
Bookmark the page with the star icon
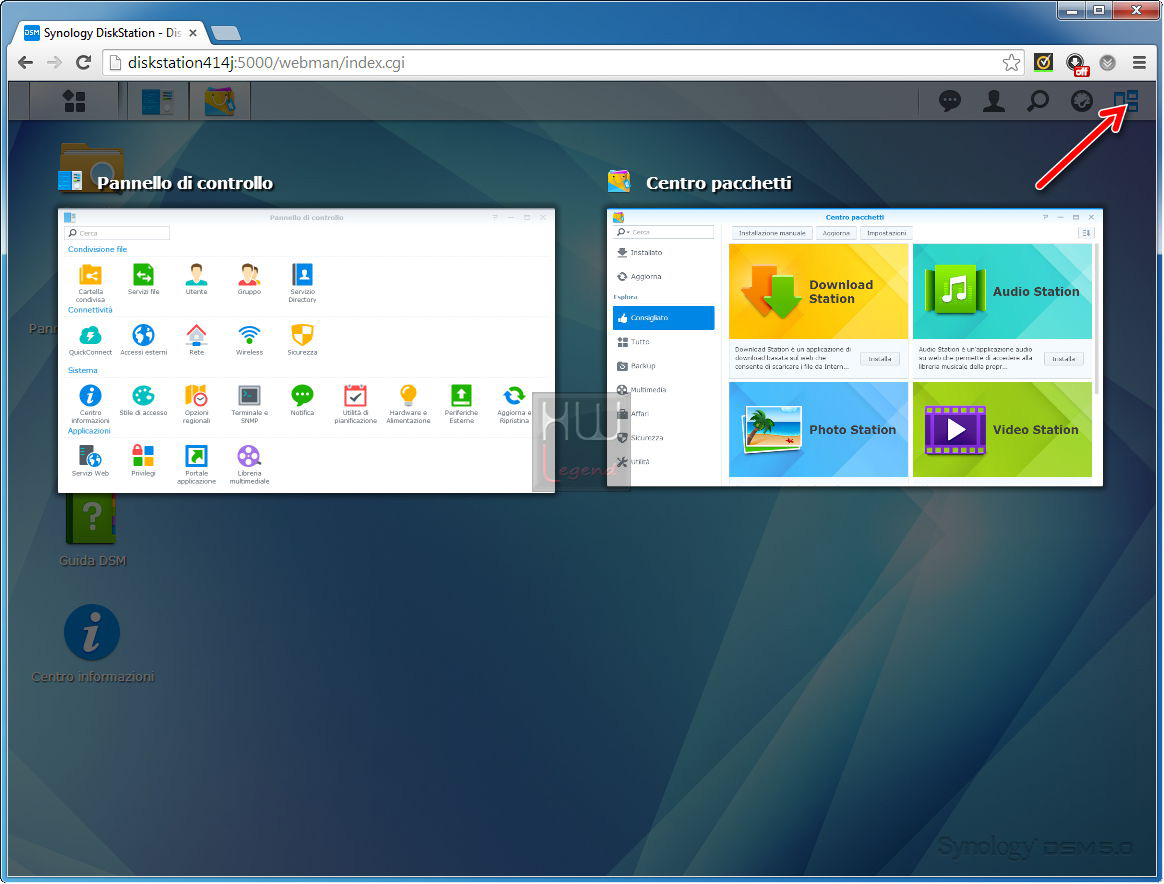(x=1010, y=63)
